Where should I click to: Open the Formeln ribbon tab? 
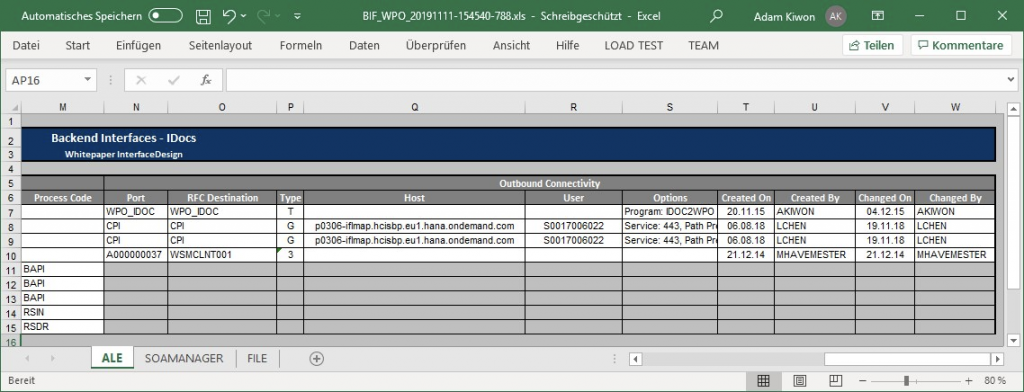[300, 46]
